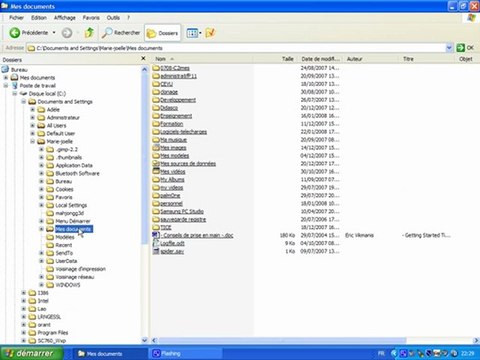Open the view mode (Affichage) icon

tap(192, 33)
